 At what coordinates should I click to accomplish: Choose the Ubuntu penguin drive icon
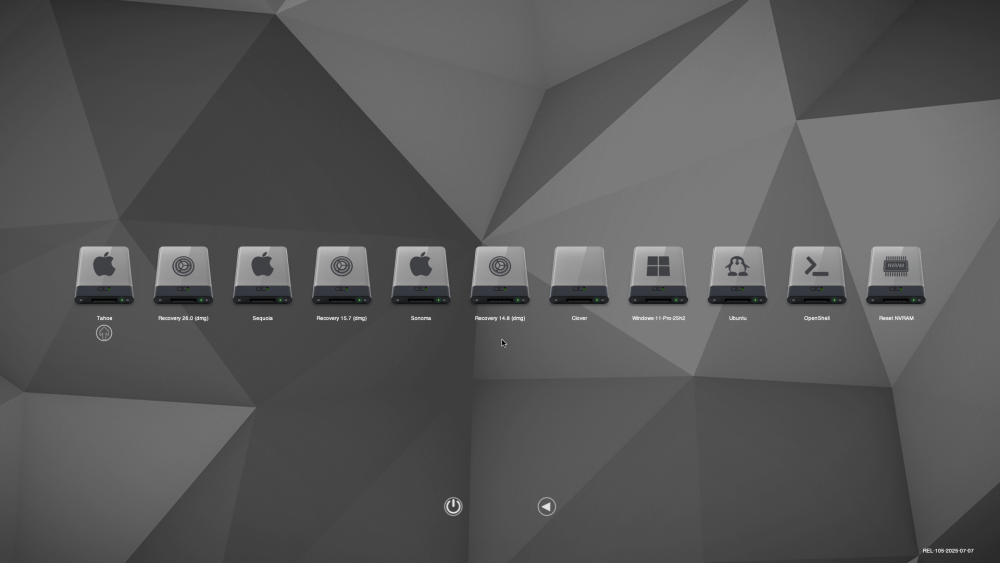[x=737, y=275]
